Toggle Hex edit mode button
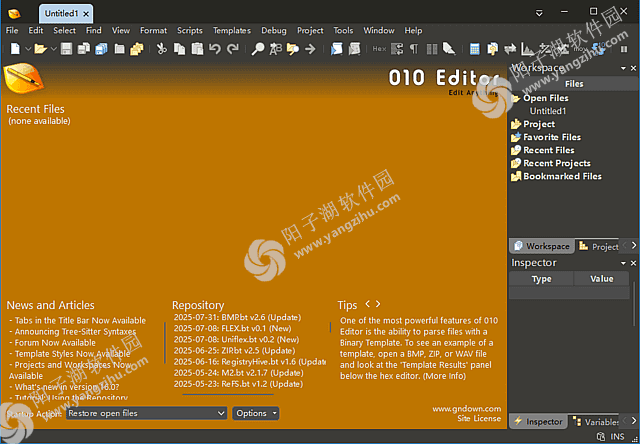Image resolution: width=640 pixels, height=444 pixels. 379,49
